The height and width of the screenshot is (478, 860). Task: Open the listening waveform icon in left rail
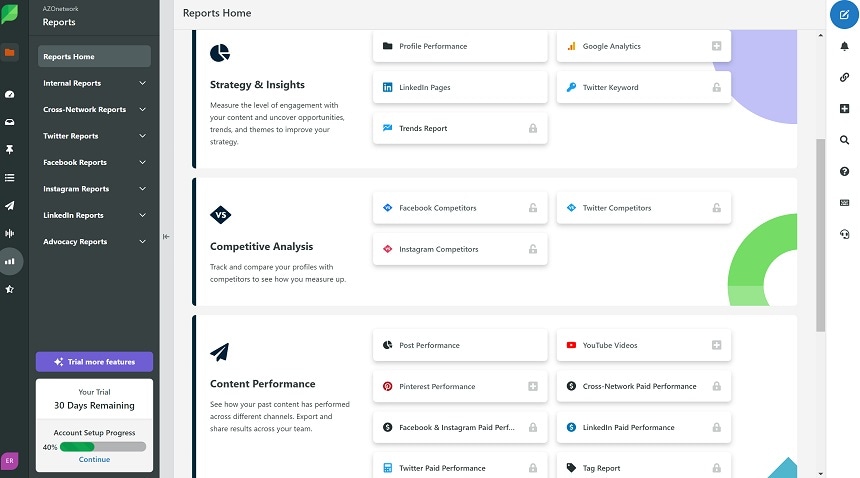click(x=9, y=234)
